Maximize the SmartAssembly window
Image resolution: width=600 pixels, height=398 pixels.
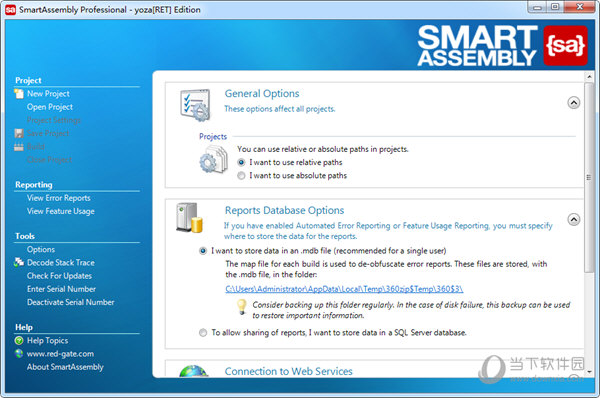point(555,7)
